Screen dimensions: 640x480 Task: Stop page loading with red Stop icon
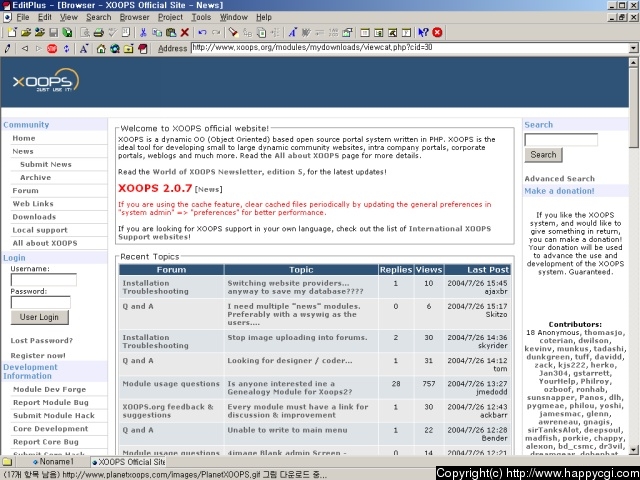point(52,49)
